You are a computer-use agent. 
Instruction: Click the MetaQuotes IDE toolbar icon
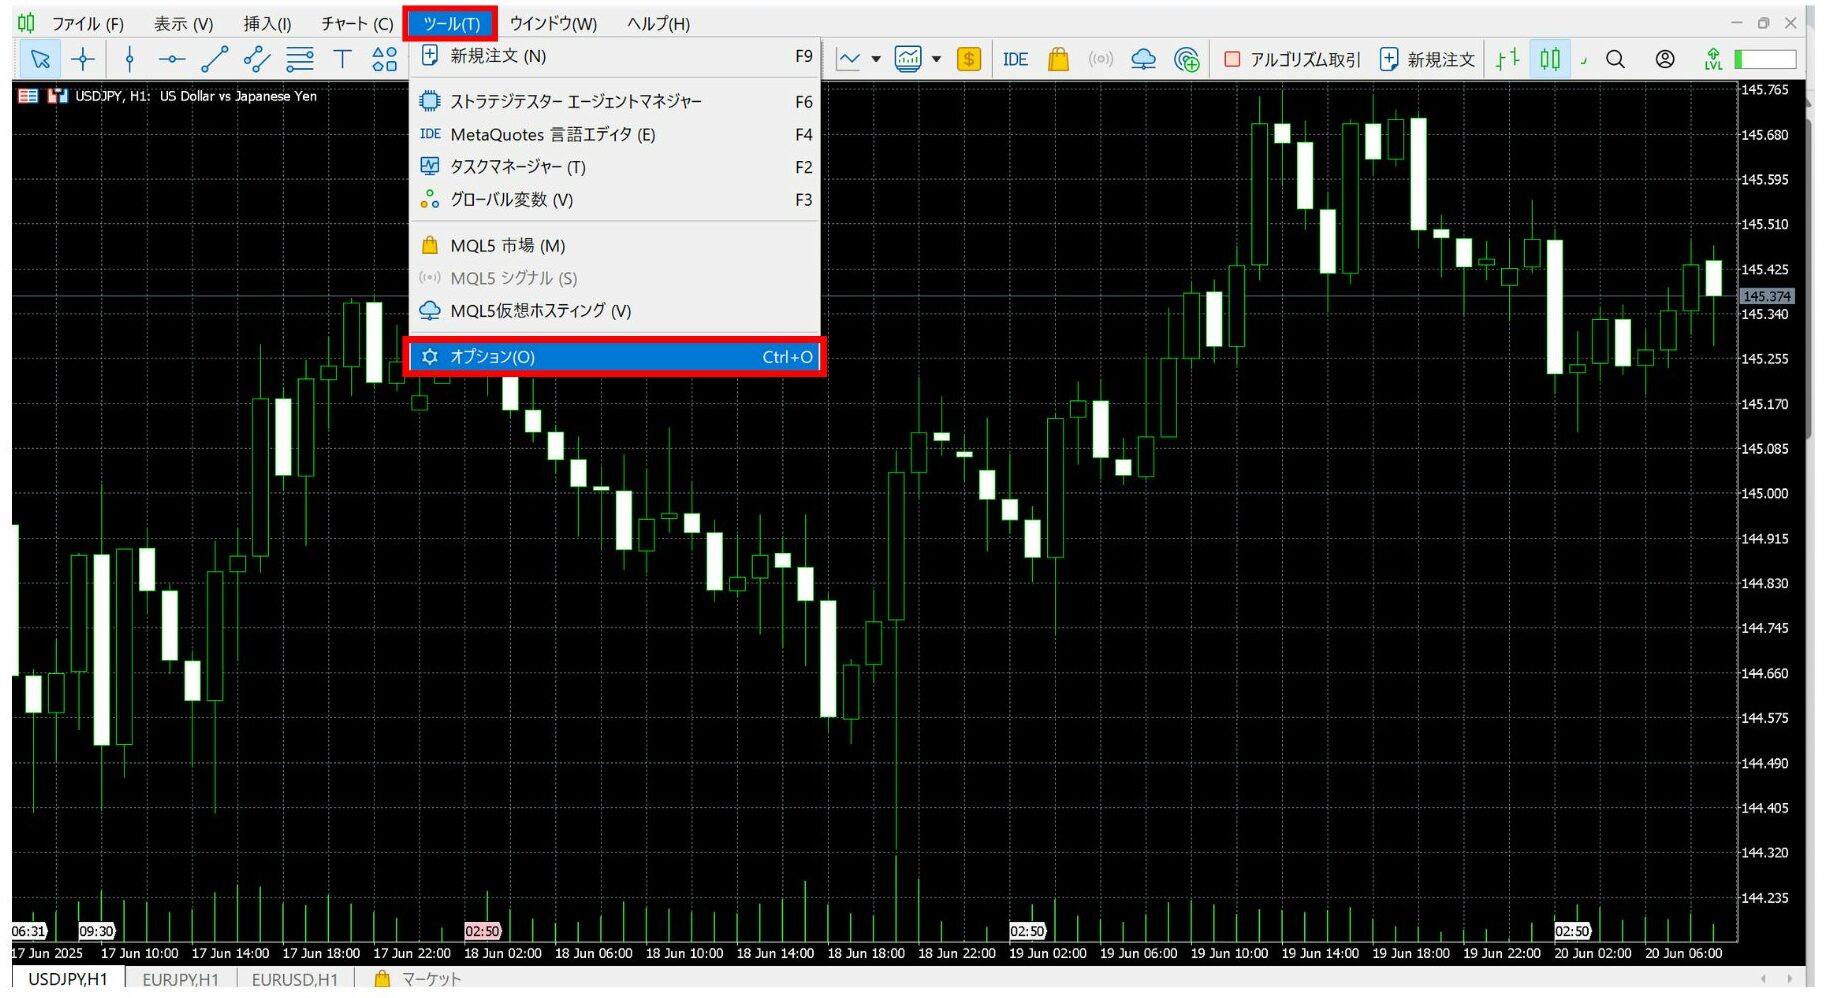(x=1015, y=59)
